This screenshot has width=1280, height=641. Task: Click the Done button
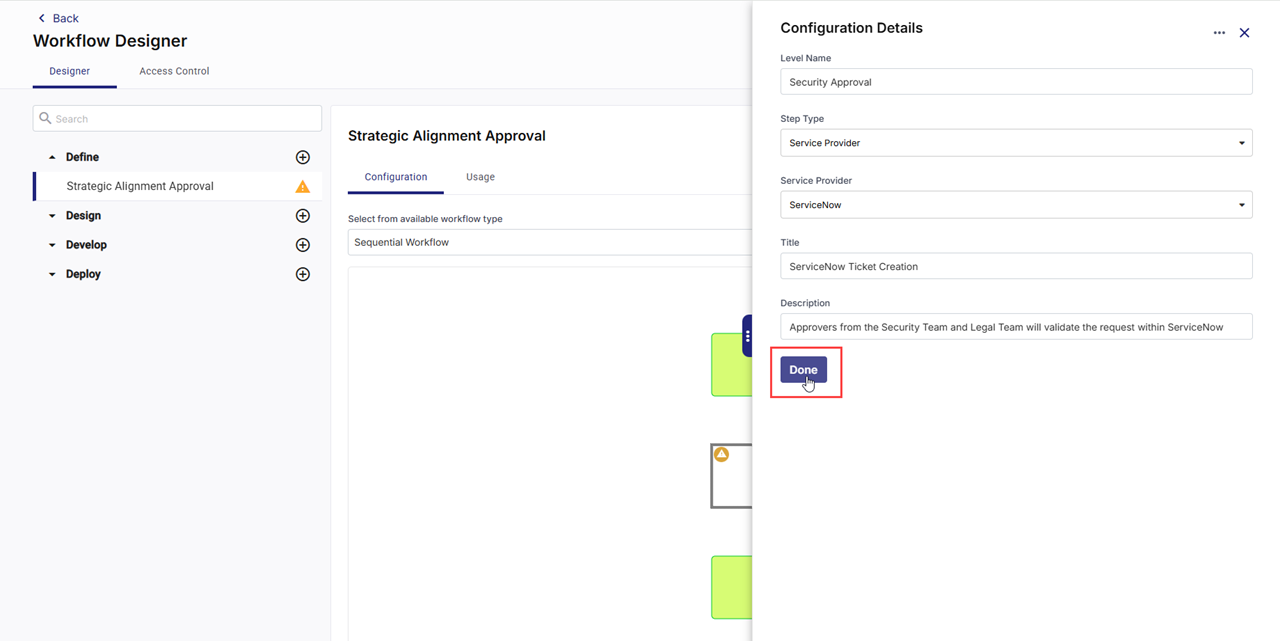(803, 370)
